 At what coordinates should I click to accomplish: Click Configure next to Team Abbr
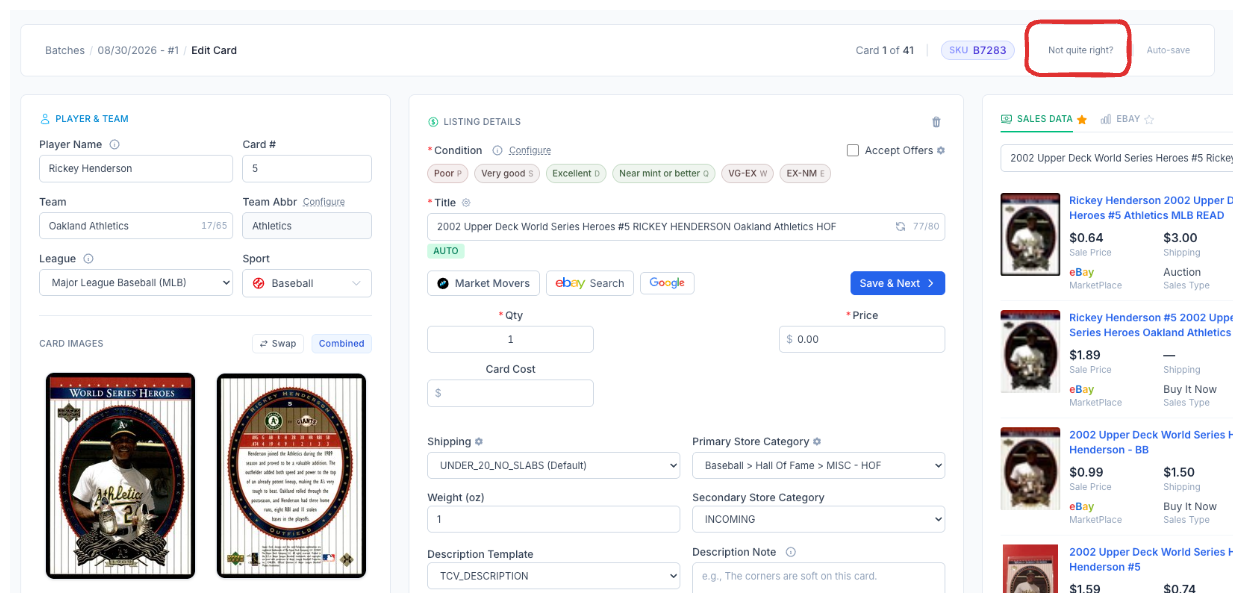(x=324, y=202)
